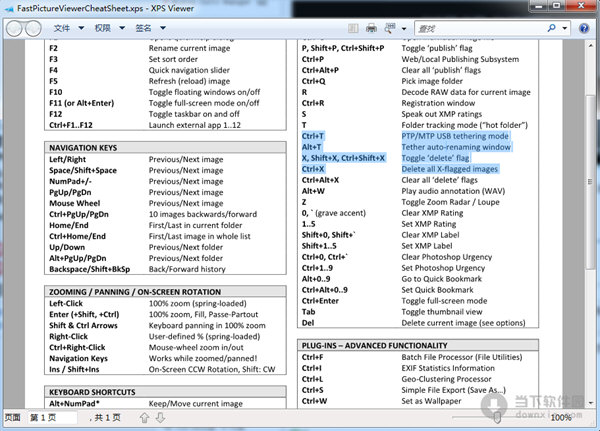
Task: Click 'Web/Local Publishing Subsystem' text
Action: 460,59
